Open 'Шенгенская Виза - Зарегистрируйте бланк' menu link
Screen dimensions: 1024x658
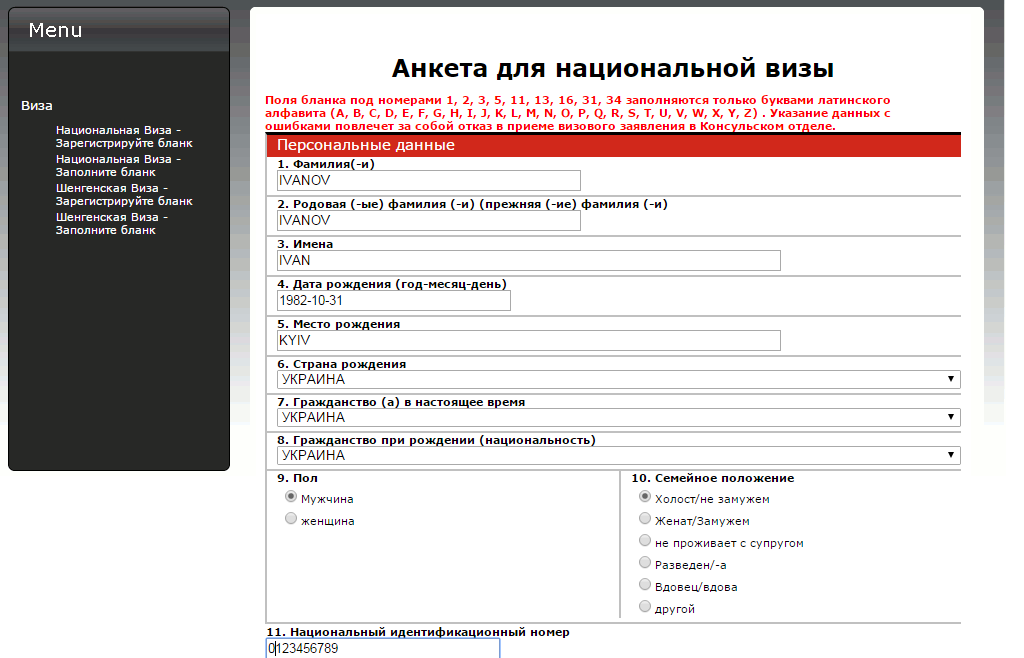coord(124,195)
